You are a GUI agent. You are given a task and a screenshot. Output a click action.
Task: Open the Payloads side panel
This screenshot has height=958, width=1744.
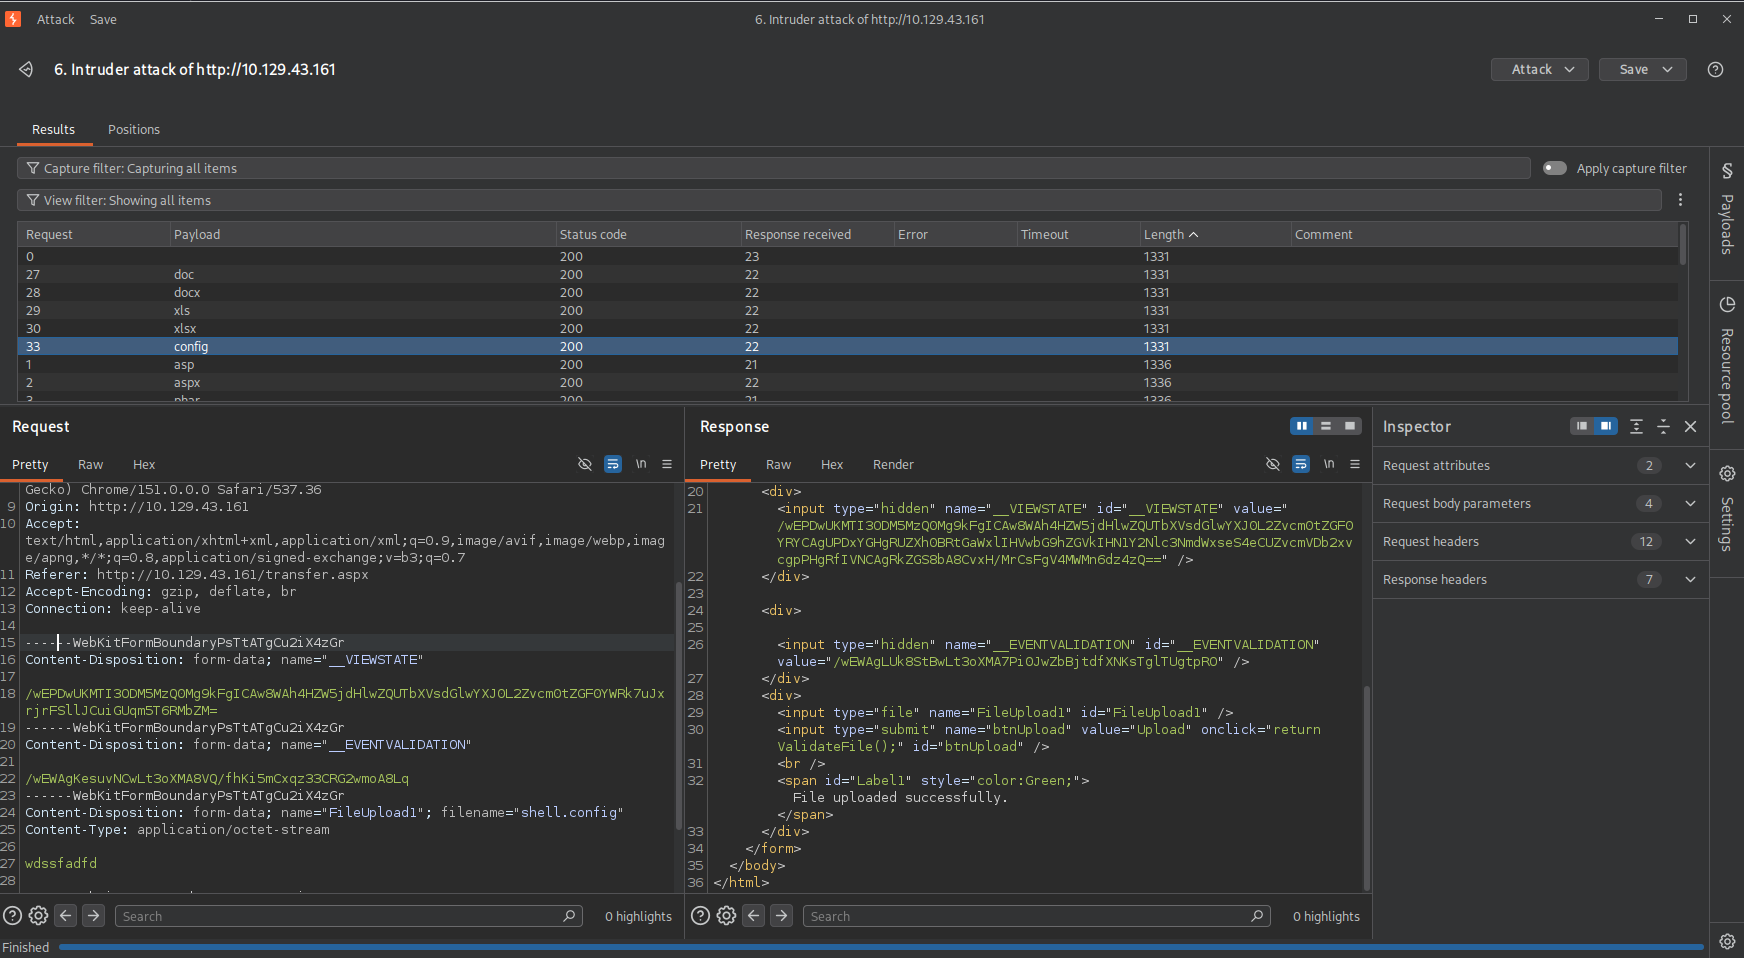point(1726,208)
